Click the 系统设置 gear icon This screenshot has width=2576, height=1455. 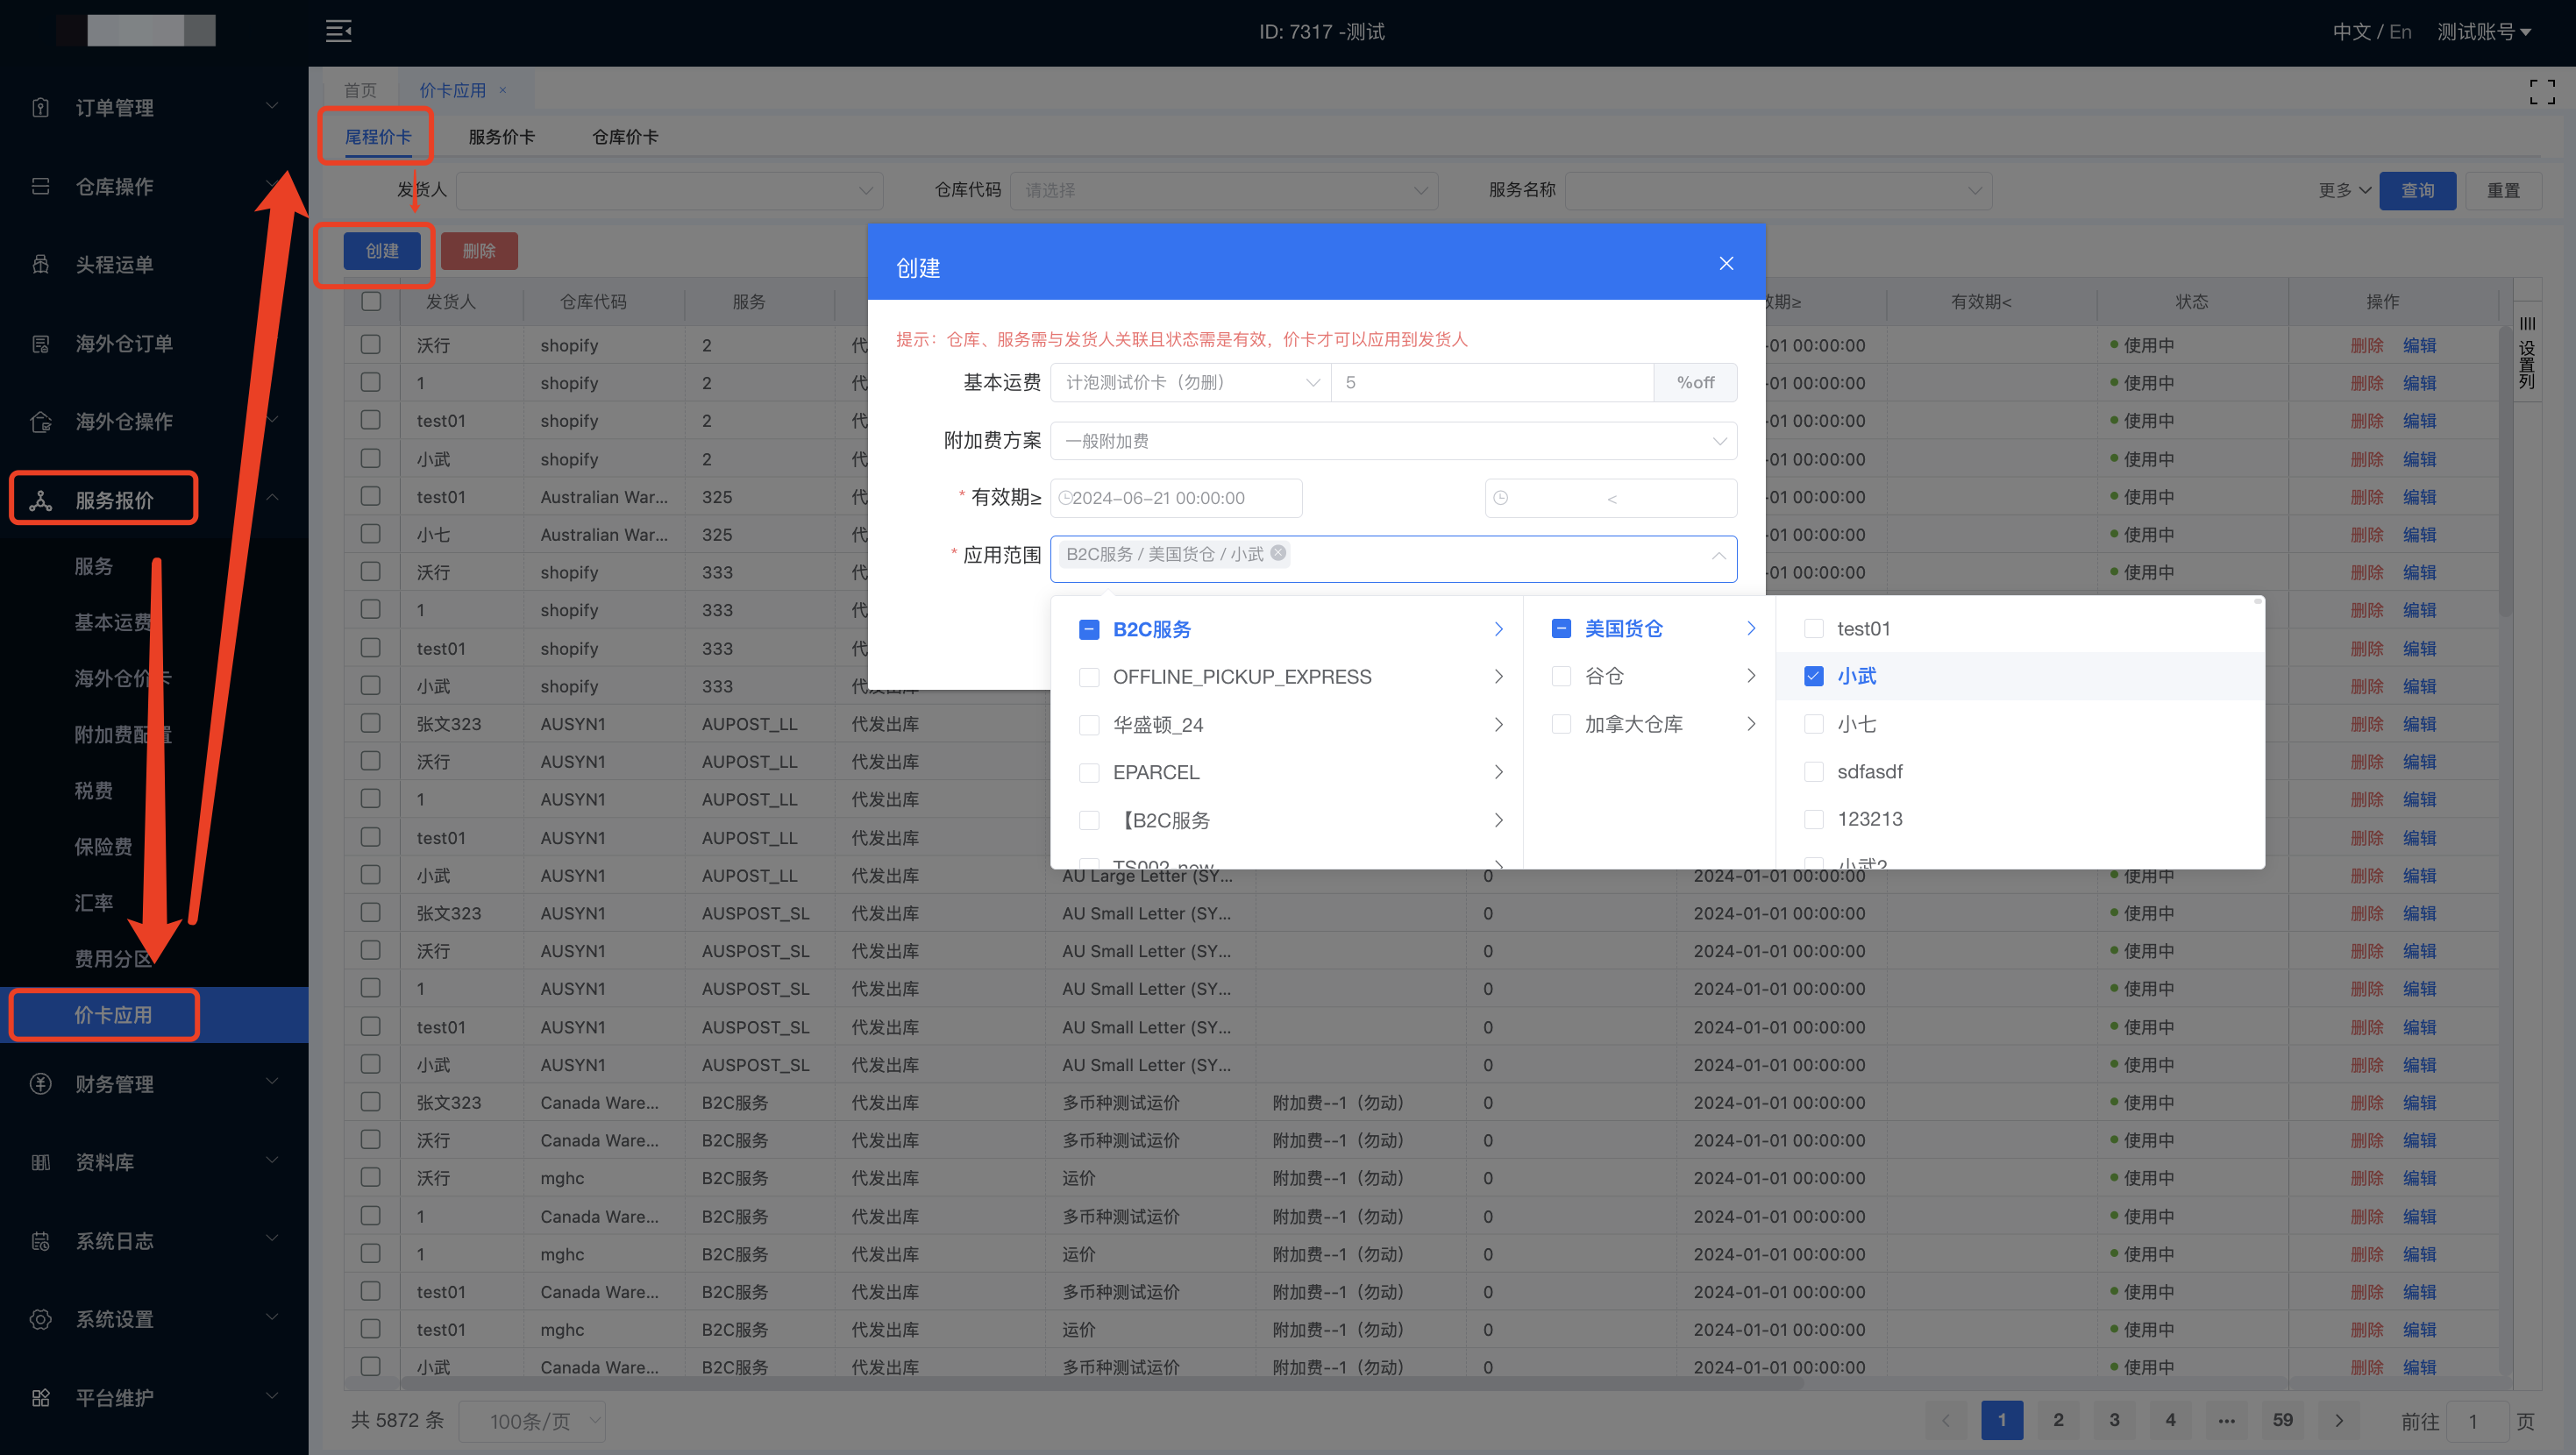[40, 1319]
